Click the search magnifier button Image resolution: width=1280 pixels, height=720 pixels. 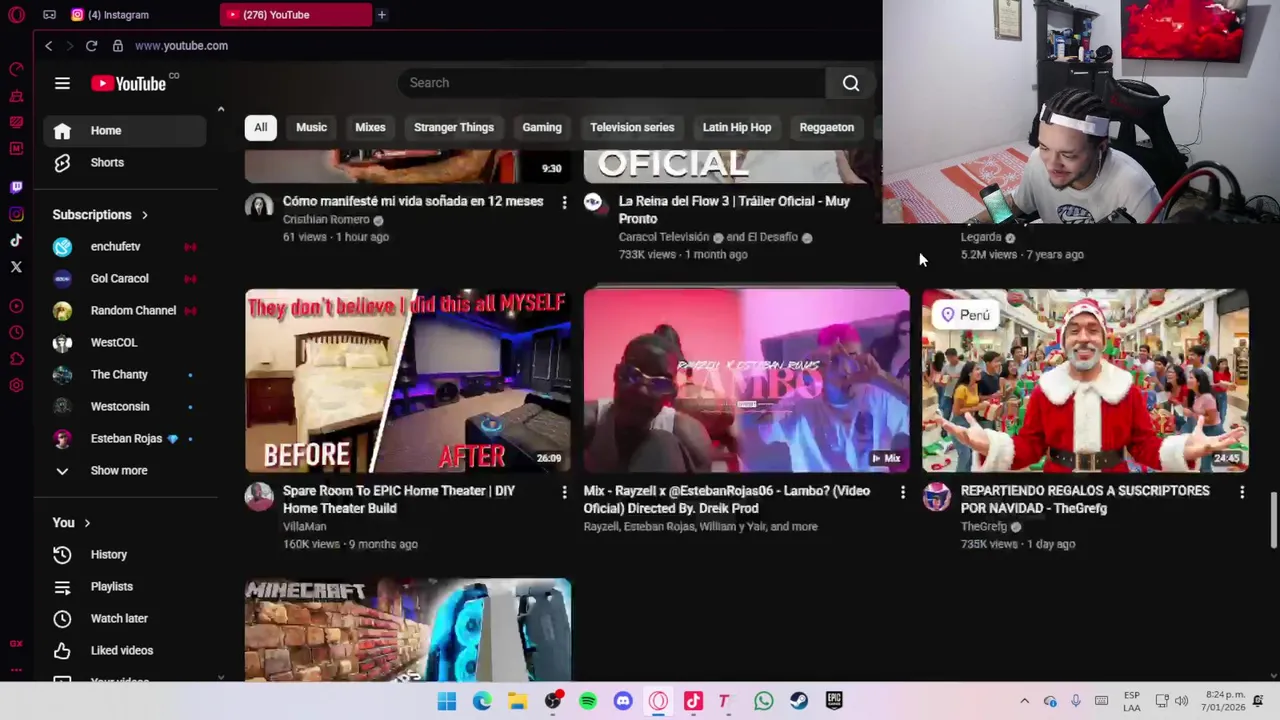tap(851, 83)
